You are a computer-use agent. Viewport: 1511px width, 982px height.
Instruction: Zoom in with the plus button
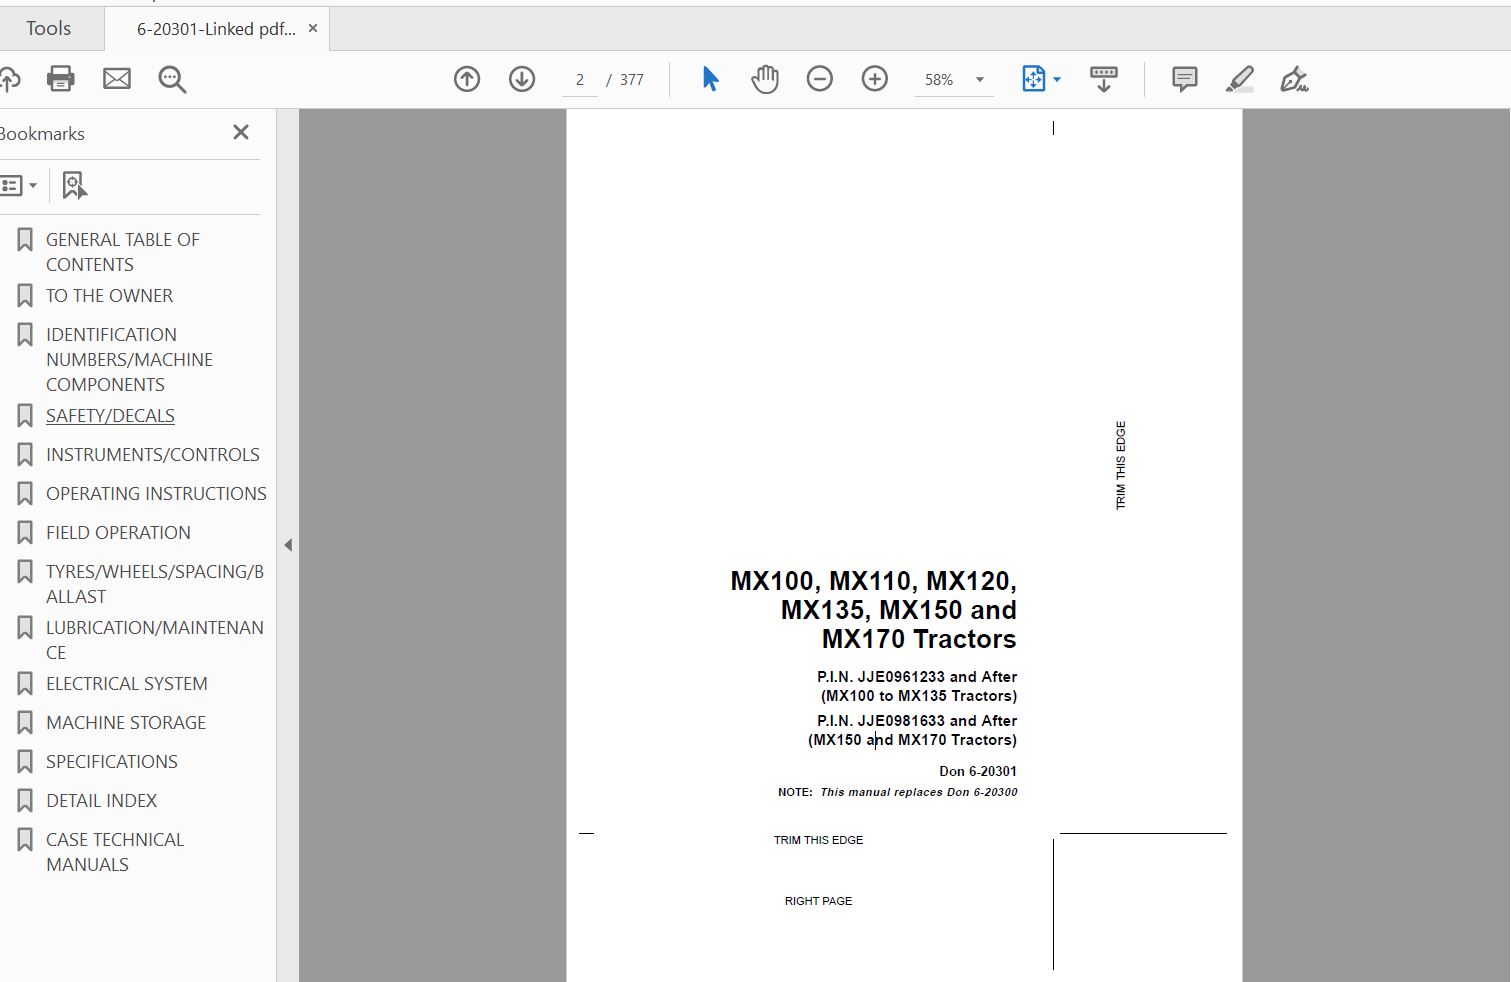click(x=875, y=79)
